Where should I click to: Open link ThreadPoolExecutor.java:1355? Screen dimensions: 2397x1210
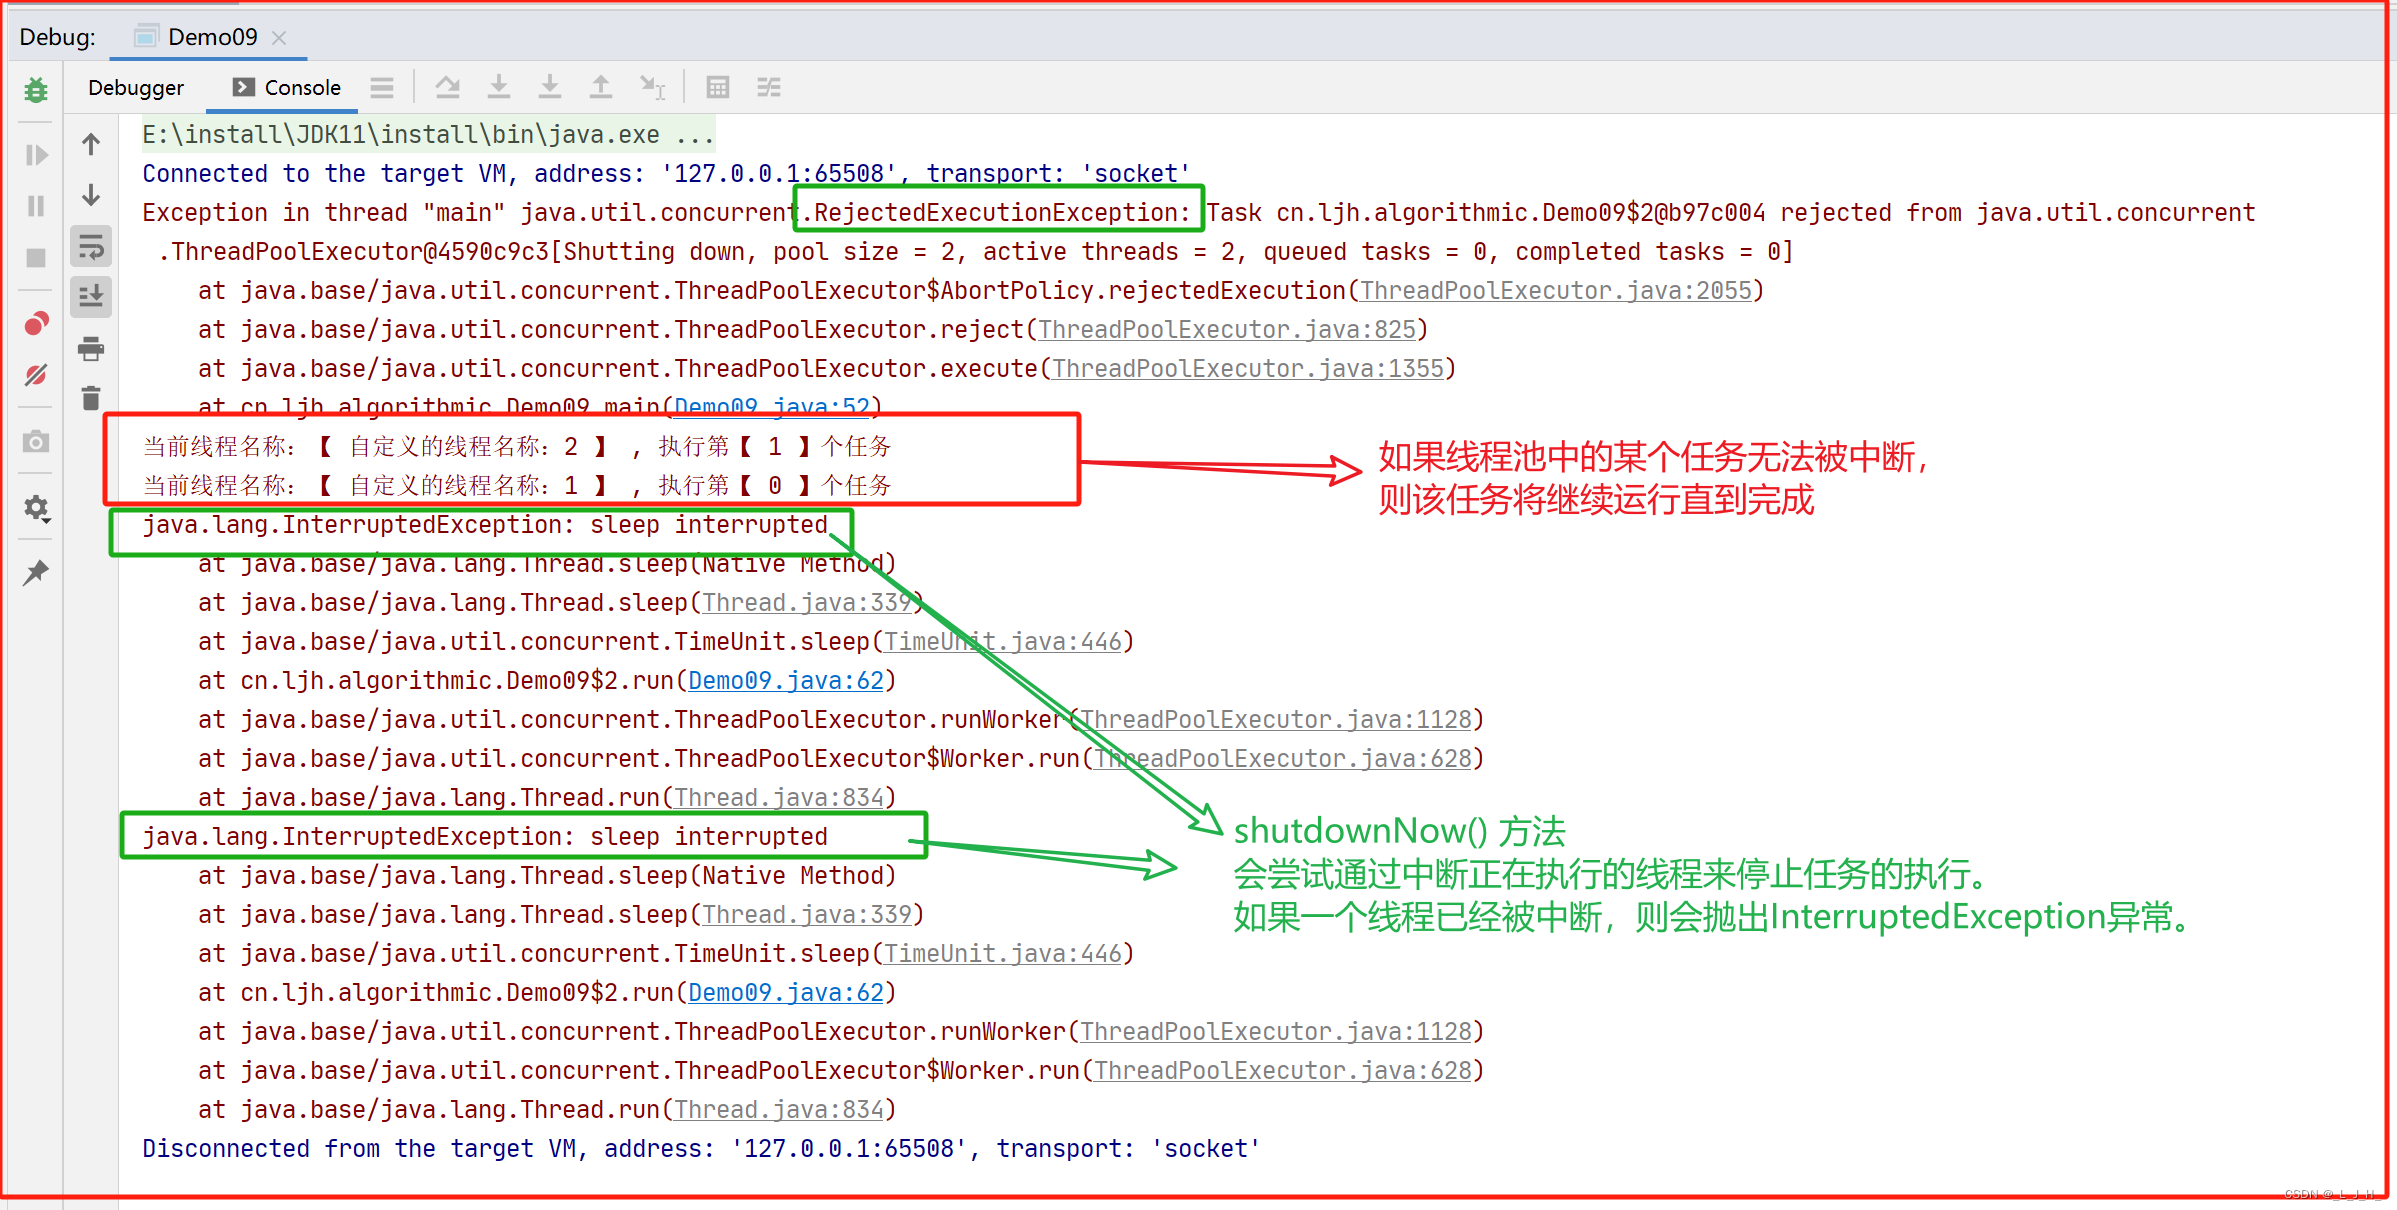pos(1247,369)
